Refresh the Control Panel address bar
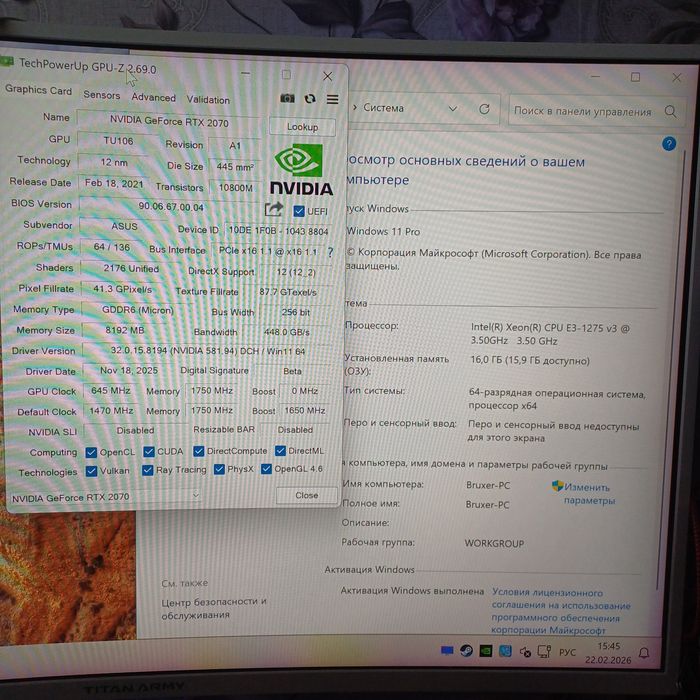 tap(484, 109)
